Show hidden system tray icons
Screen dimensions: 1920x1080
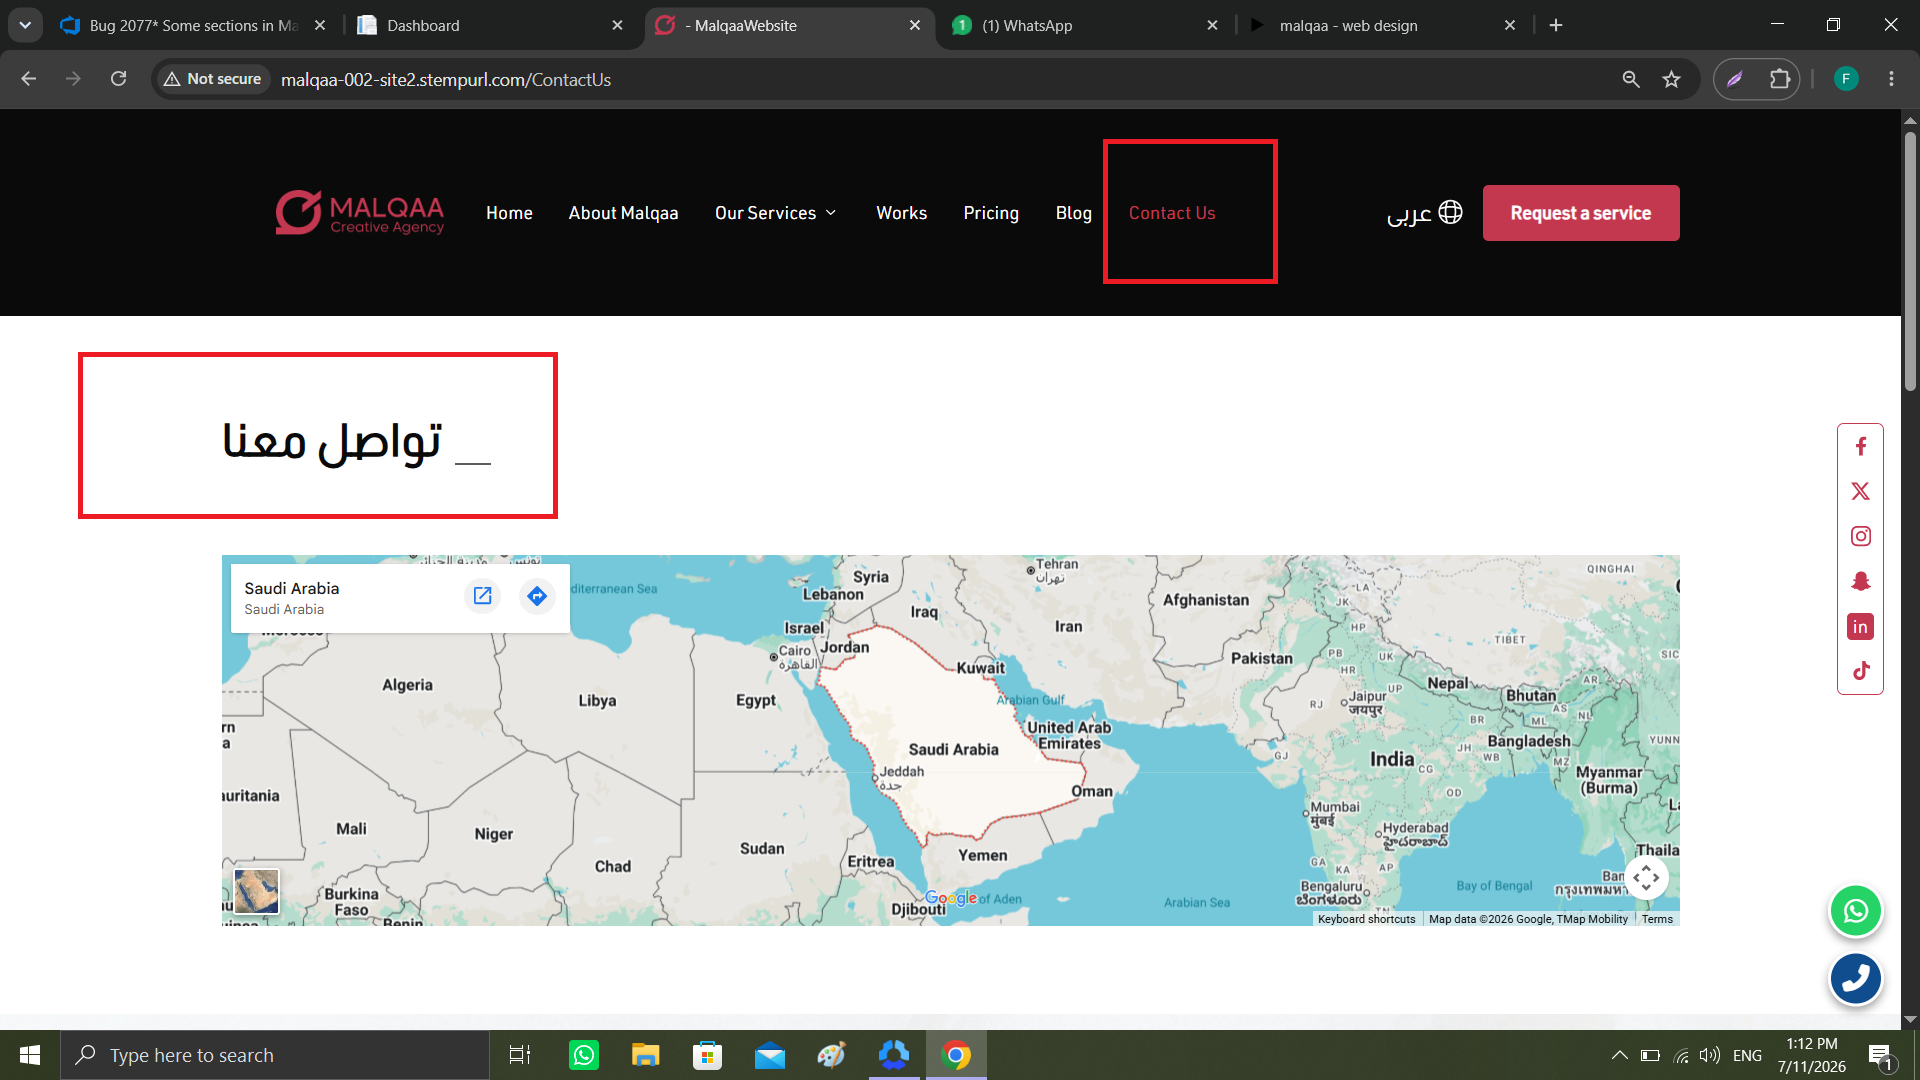coord(1619,1055)
